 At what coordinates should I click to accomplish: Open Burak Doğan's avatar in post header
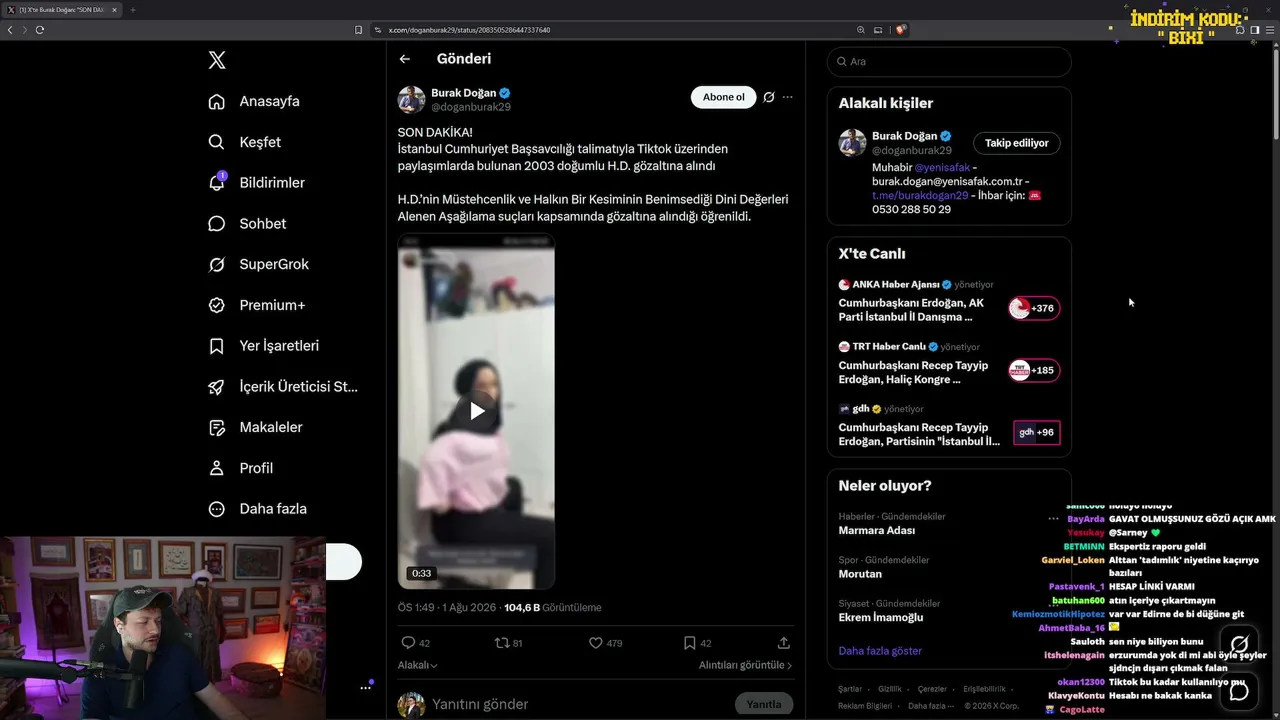pos(412,99)
